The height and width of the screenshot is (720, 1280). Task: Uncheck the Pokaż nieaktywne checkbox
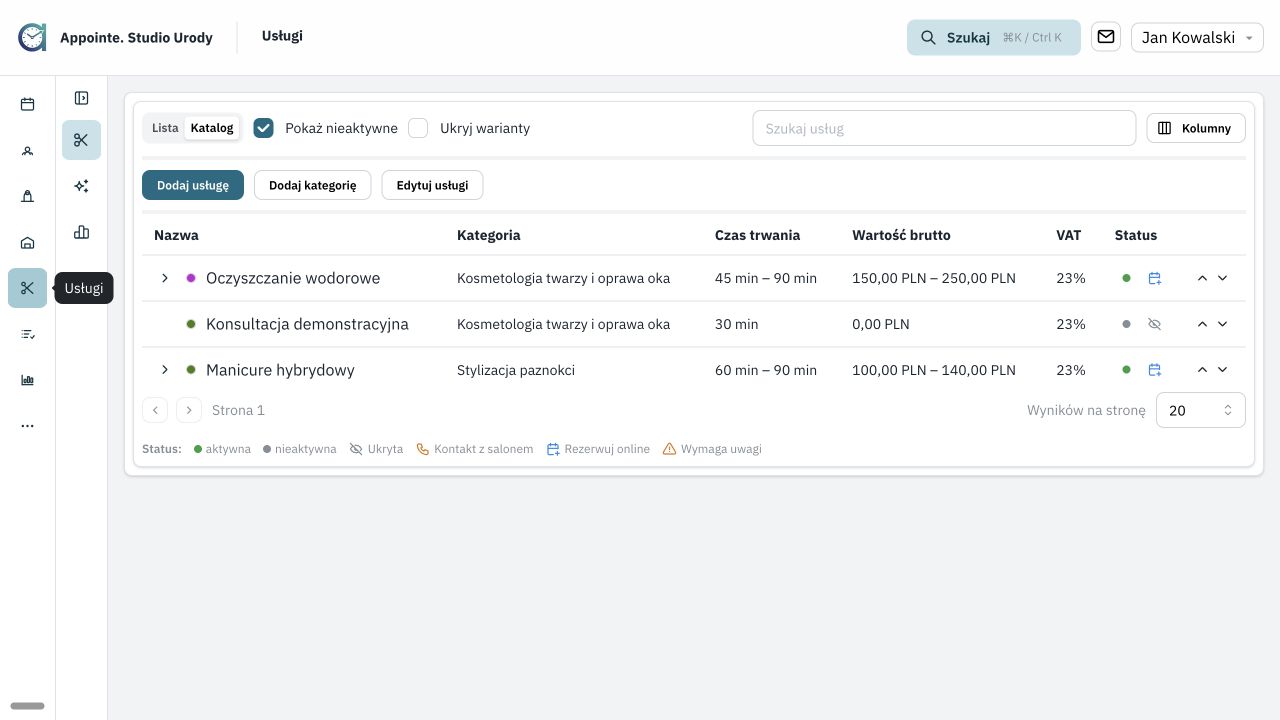point(263,128)
